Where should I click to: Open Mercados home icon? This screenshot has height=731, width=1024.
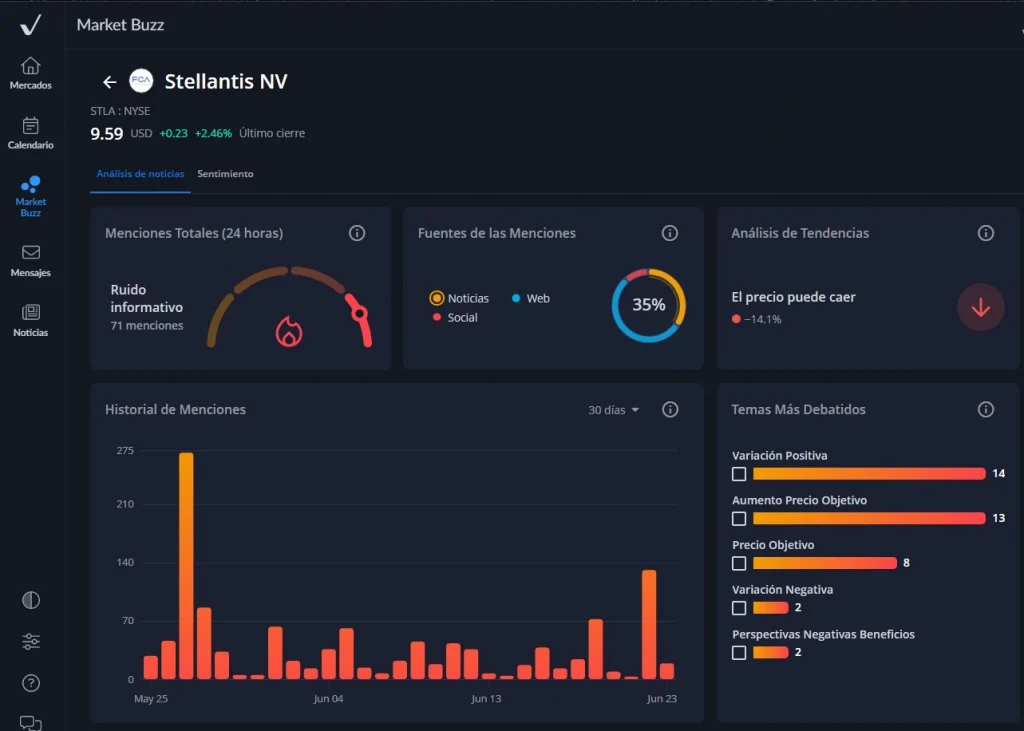click(x=31, y=66)
